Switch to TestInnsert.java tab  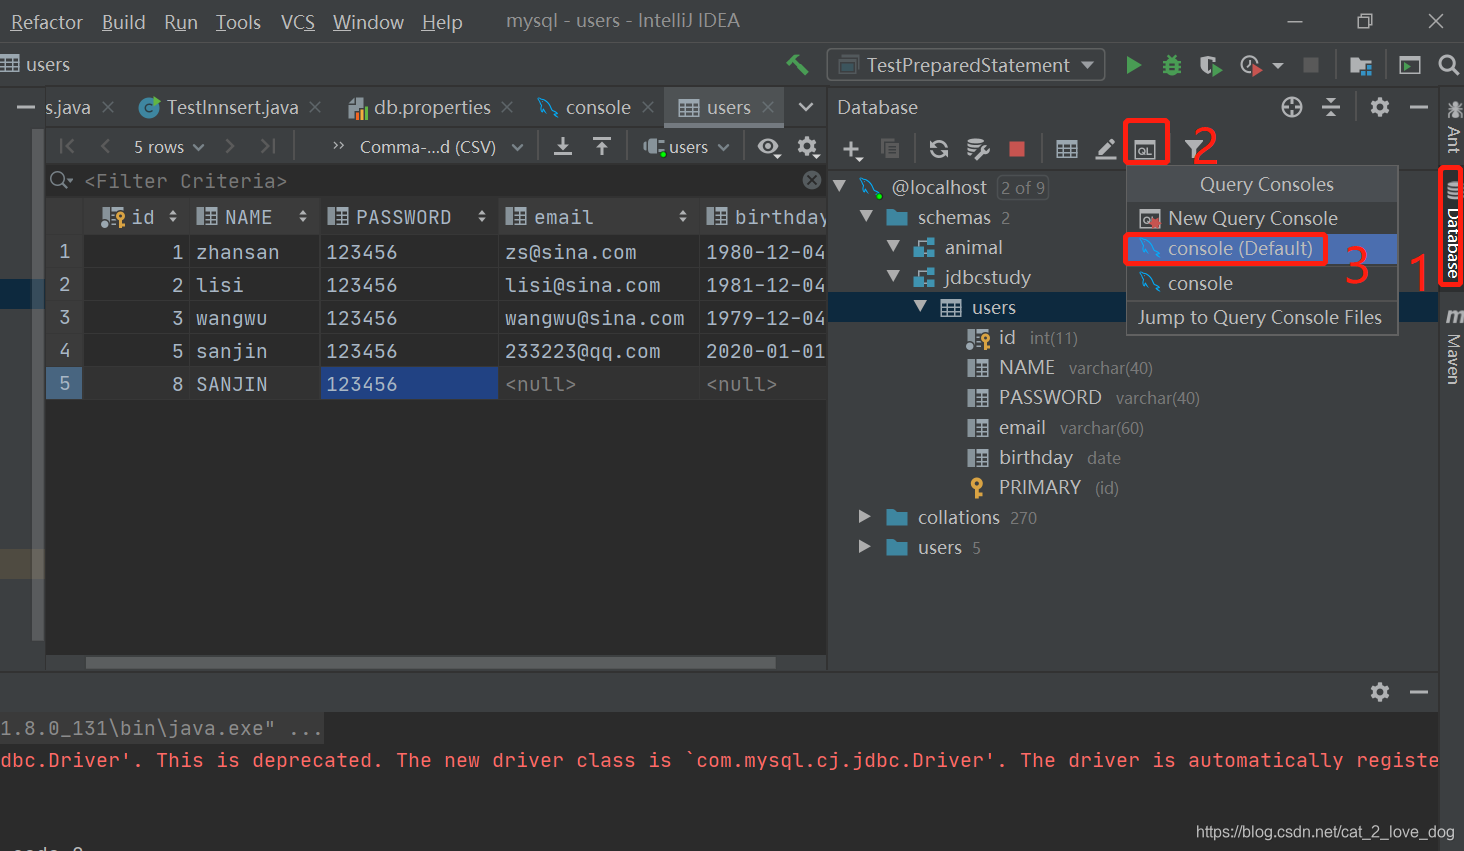[x=231, y=107]
